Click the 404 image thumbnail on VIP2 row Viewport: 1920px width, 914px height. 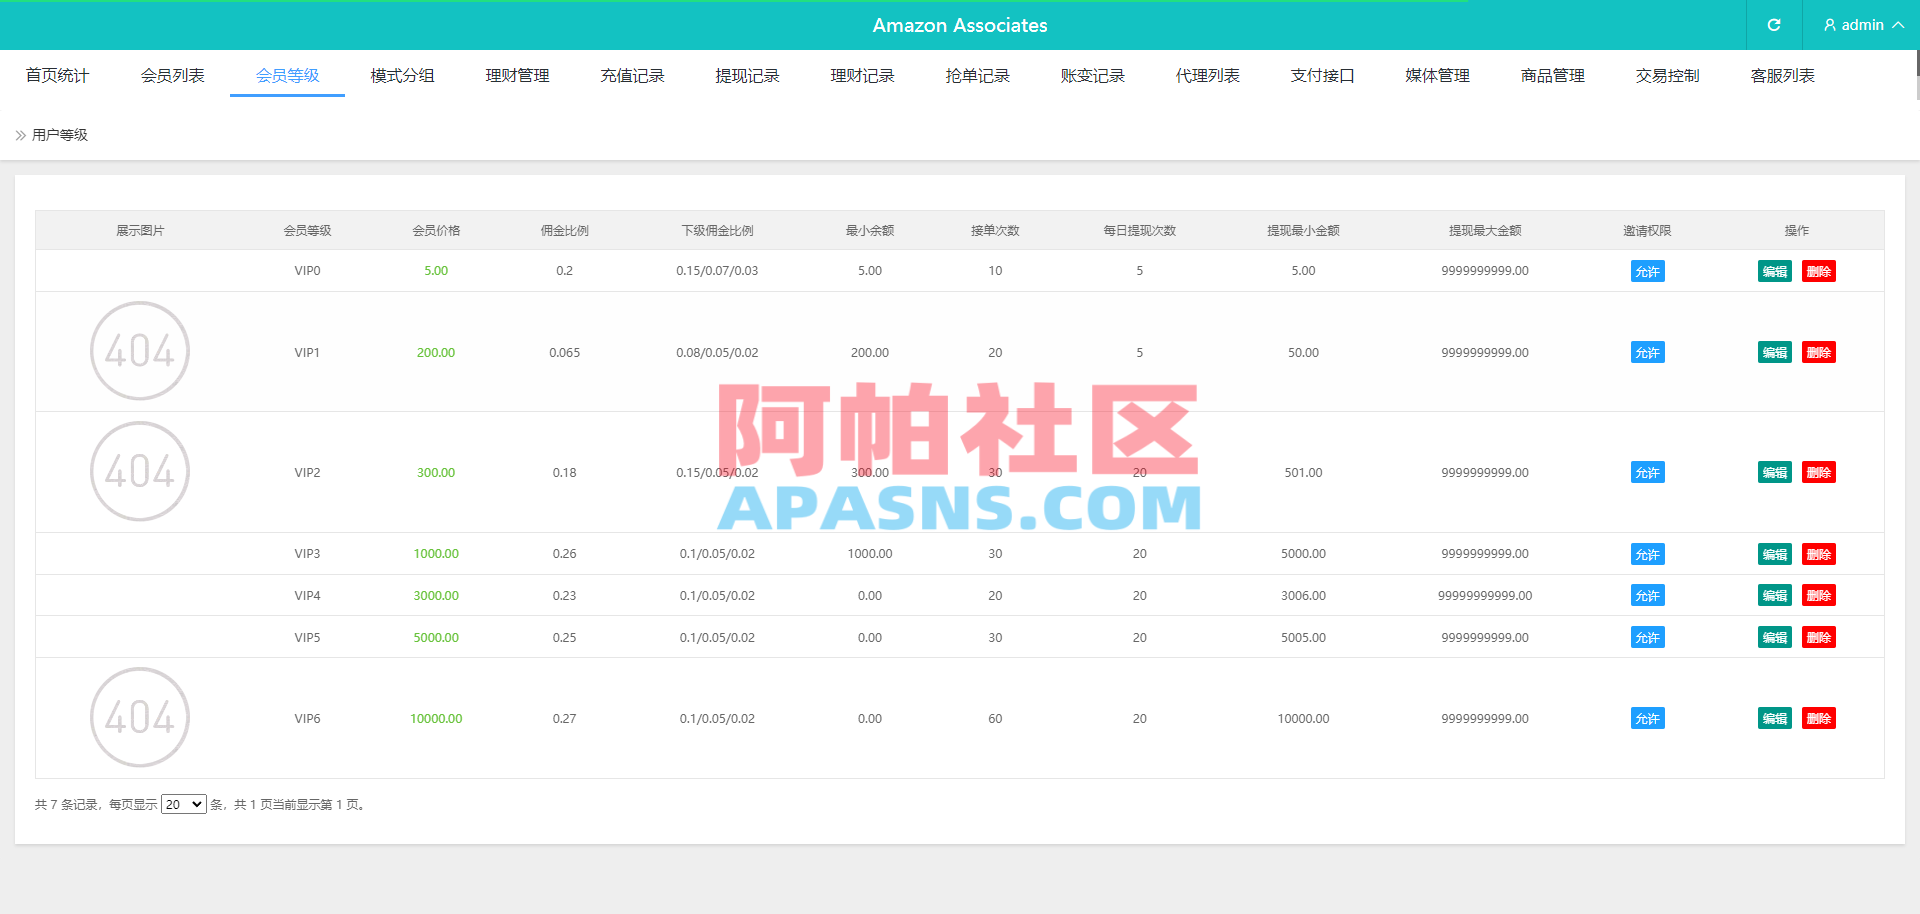pyautogui.click(x=139, y=471)
